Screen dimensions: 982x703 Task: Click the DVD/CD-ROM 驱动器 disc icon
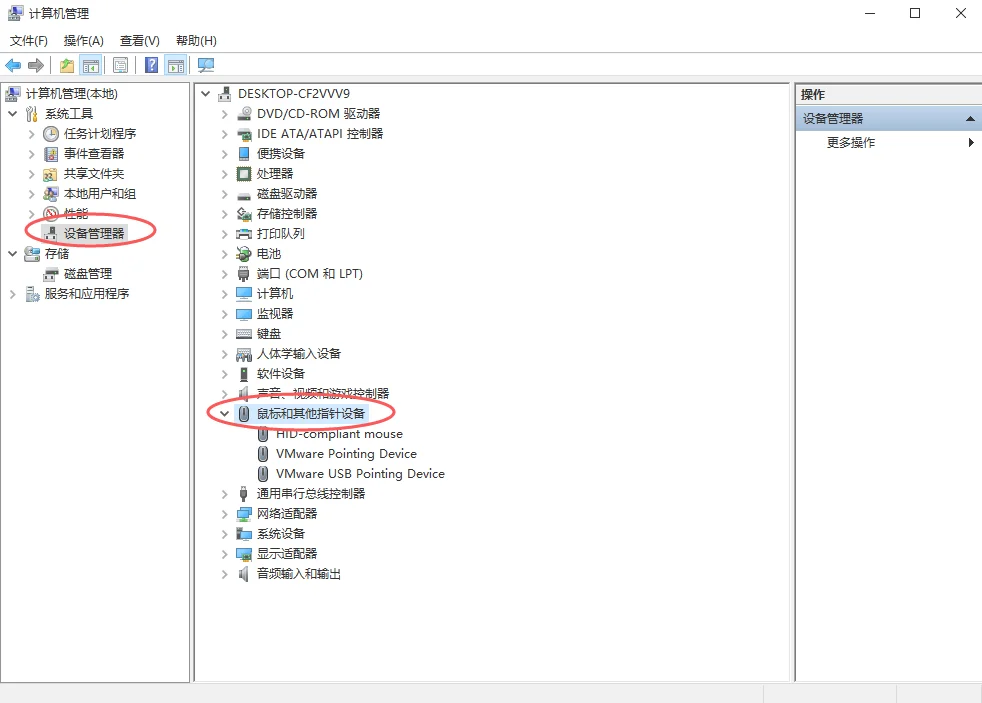pyautogui.click(x=244, y=114)
